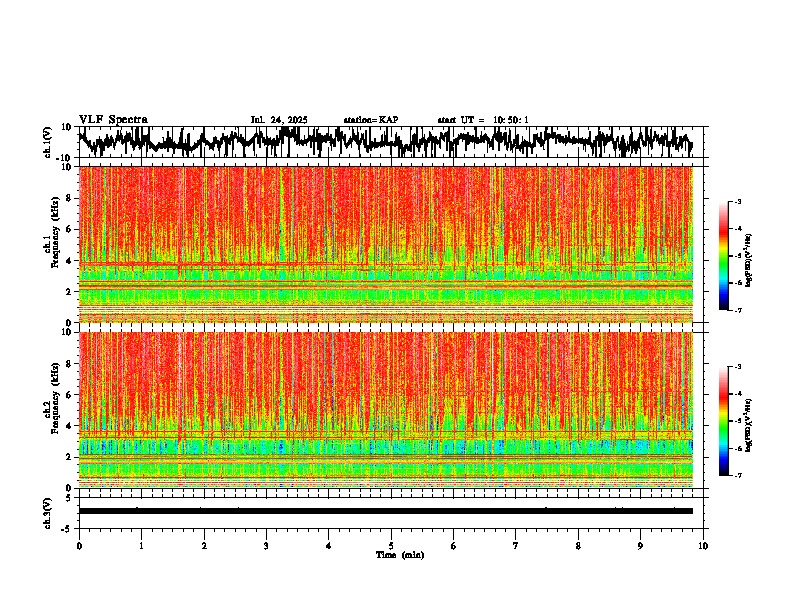Viewport: 792px width, 612px height.
Task: Click the ch.2 frequency axis tick "8"
Action: click(x=70, y=364)
